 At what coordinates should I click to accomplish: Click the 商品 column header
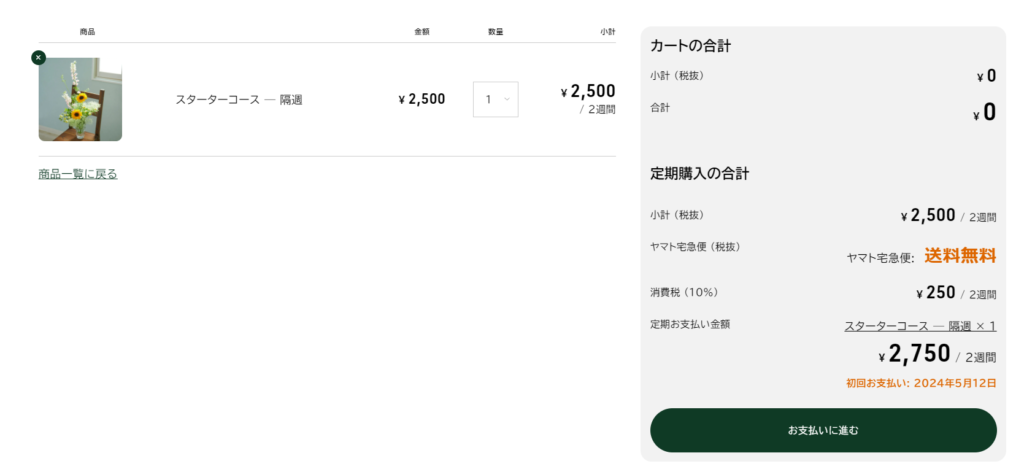point(87,31)
